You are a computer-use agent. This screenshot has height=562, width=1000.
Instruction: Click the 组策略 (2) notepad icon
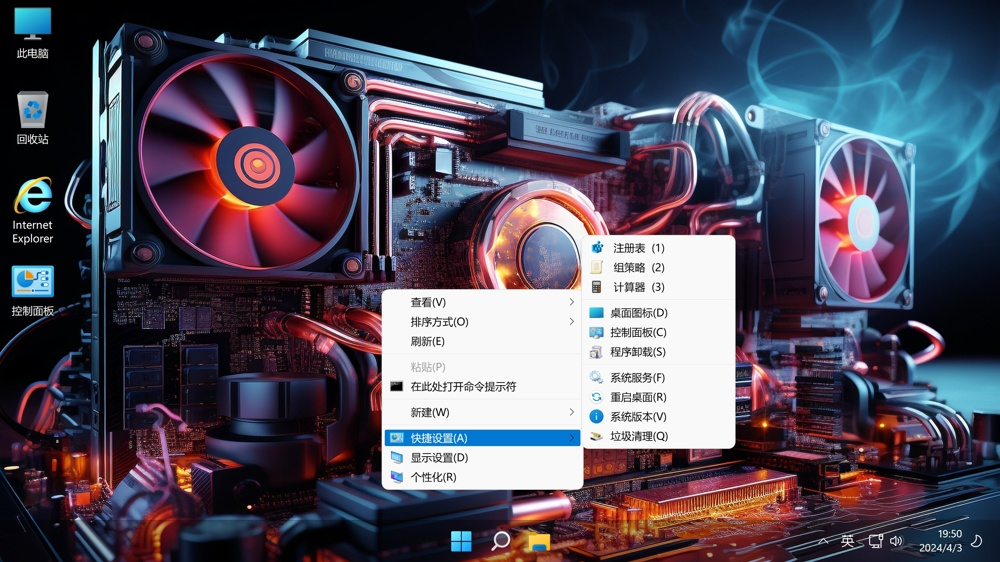(597, 267)
